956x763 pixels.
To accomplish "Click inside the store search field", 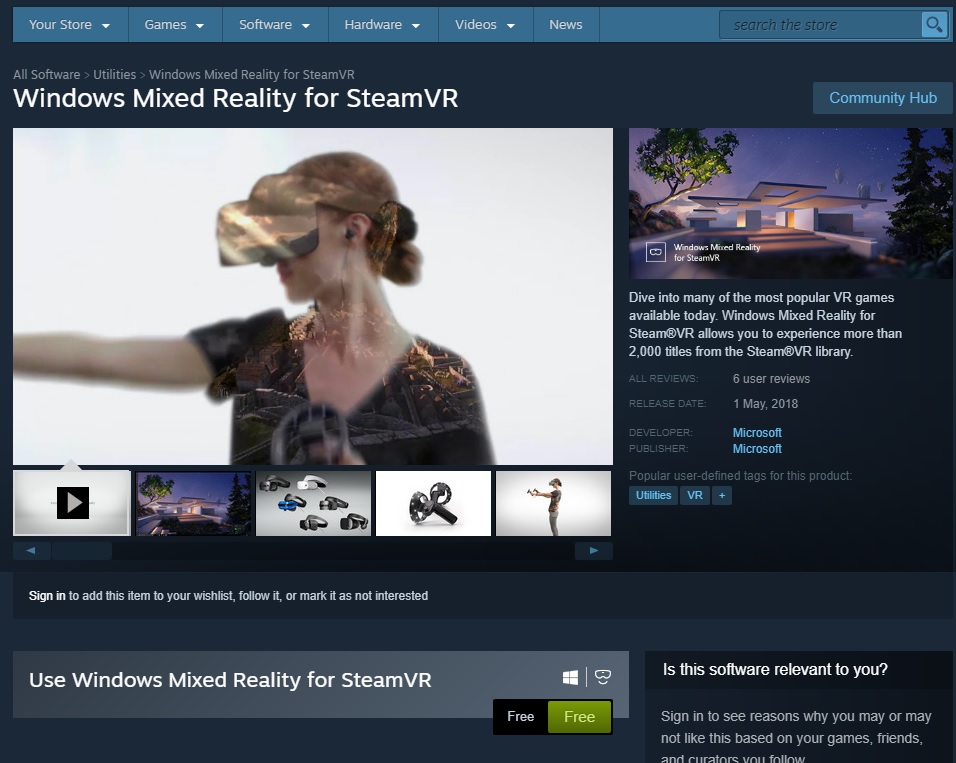I will (820, 24).
